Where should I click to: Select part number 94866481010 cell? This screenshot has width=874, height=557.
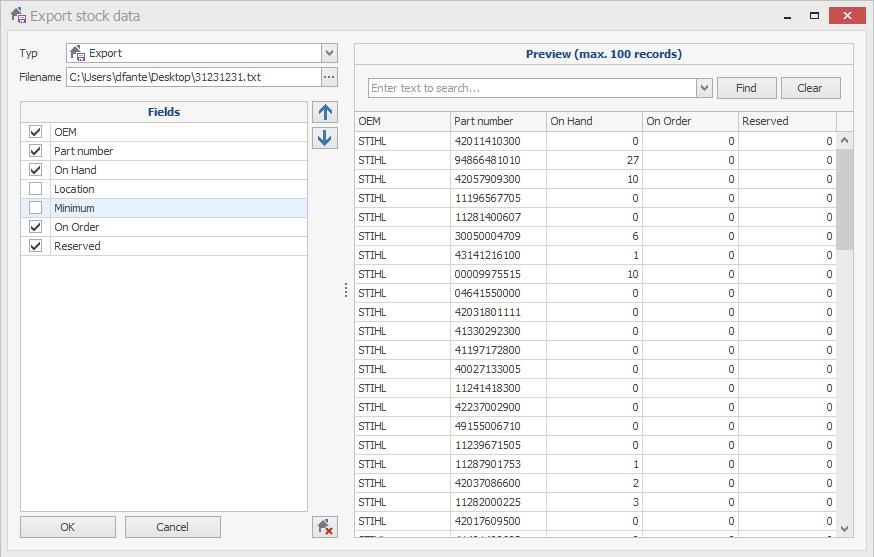tap(498, 160)
